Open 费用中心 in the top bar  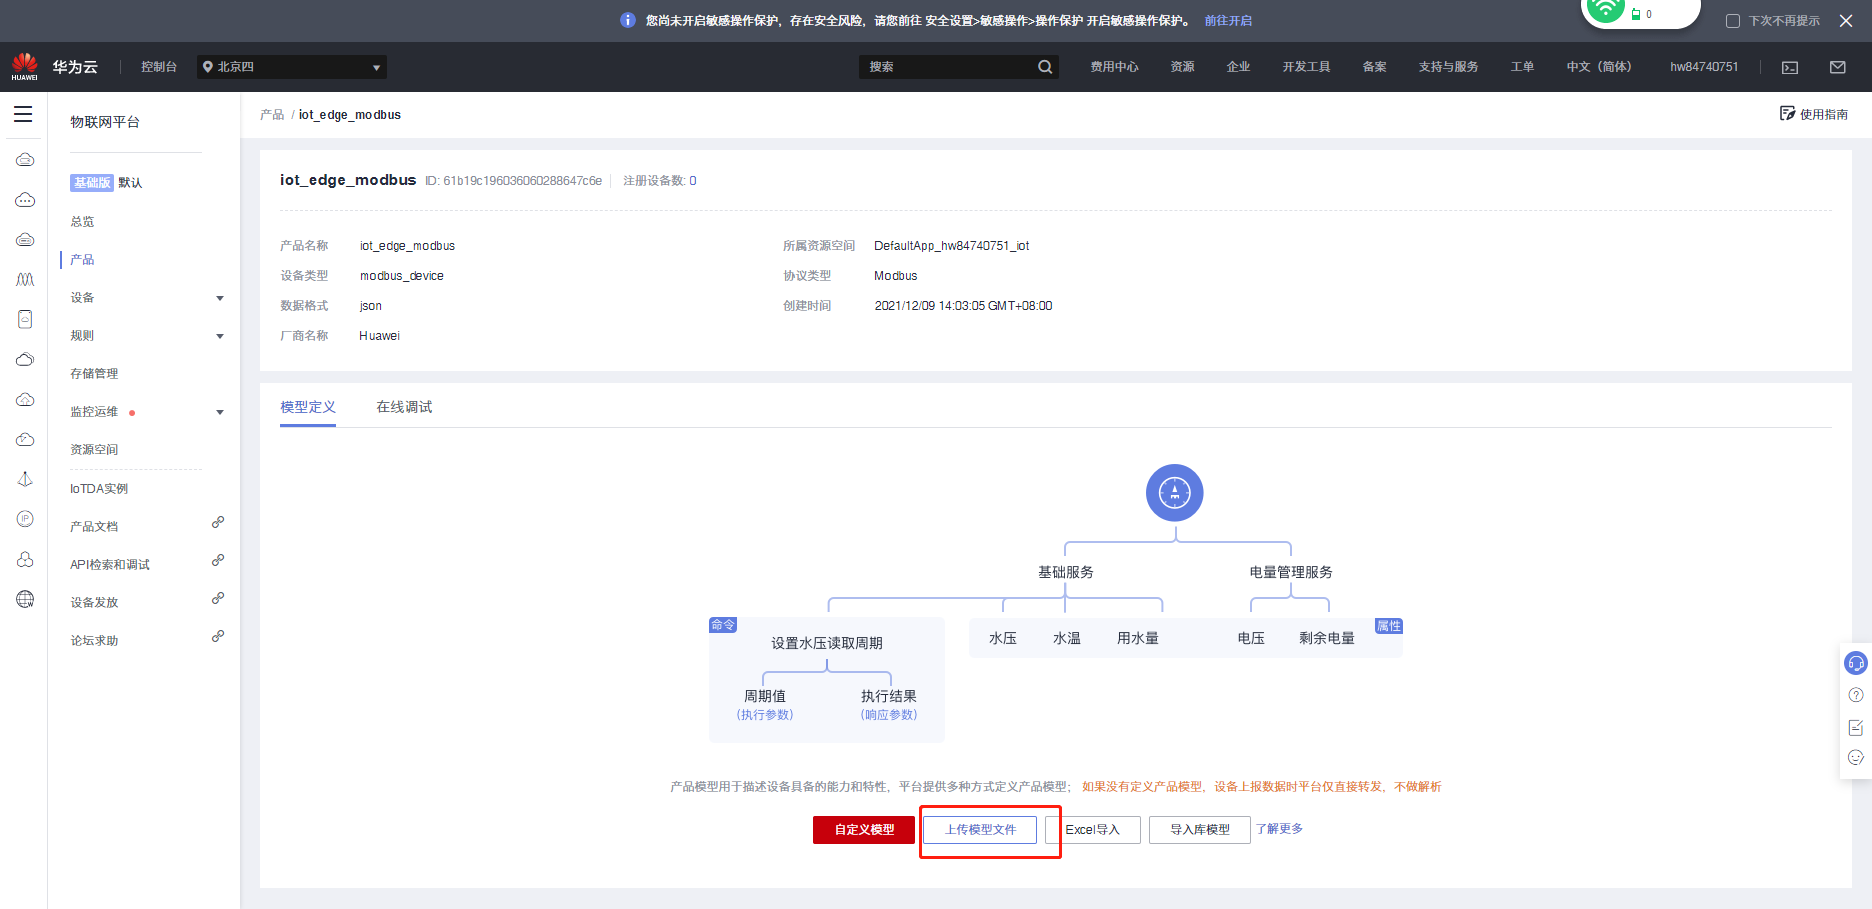(1114, 67)
